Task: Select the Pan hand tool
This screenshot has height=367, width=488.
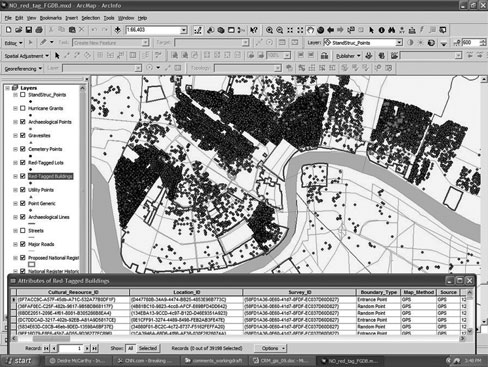Action: pyautogui.click(x=310, y=30)
